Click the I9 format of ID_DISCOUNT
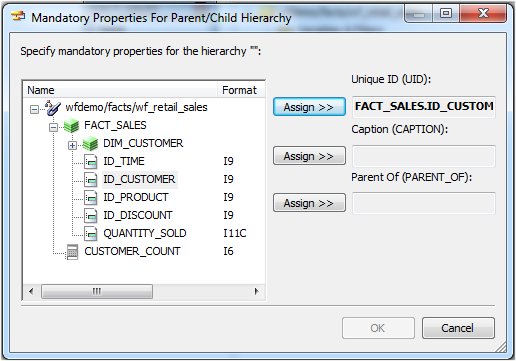516x361 pixels. coord(228,215)
